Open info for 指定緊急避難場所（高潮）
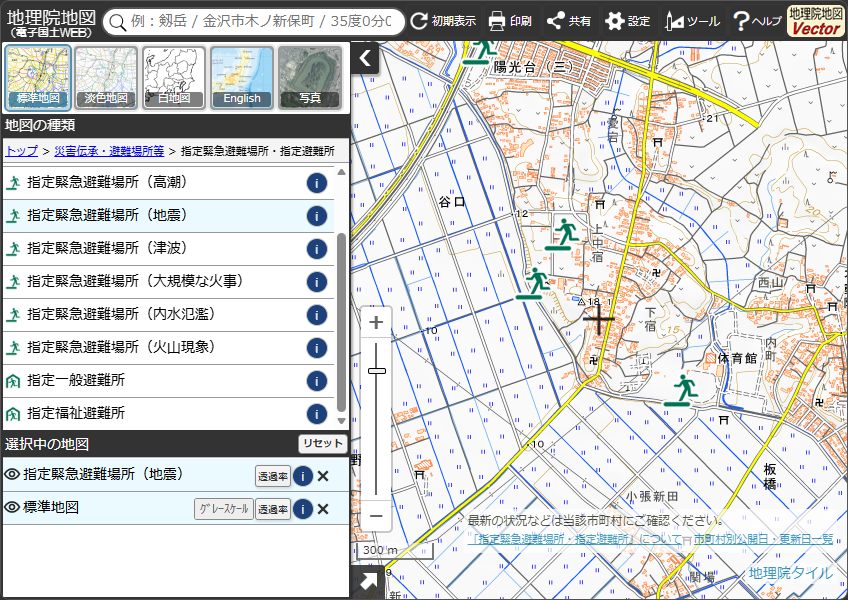Image resolution: width=848 pixels, height=600 pixels. tap(316, 183)
